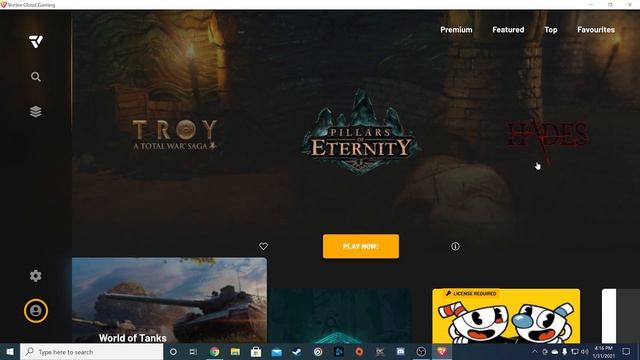Open the notification center icon

click(626, 352)
